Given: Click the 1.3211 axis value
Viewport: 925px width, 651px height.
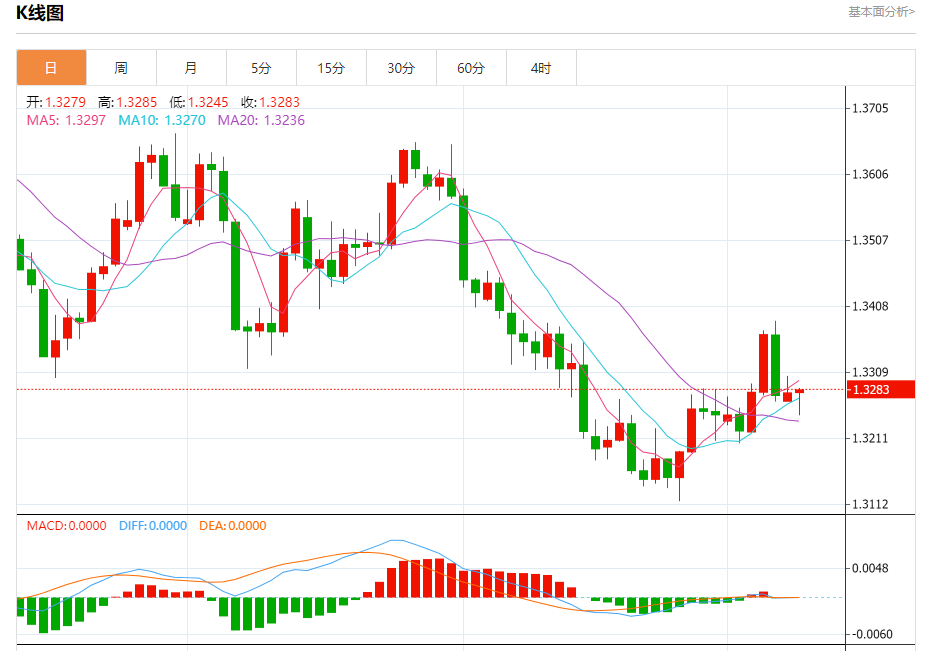Looking at the screenshot, I should click(x=870, y=438).
